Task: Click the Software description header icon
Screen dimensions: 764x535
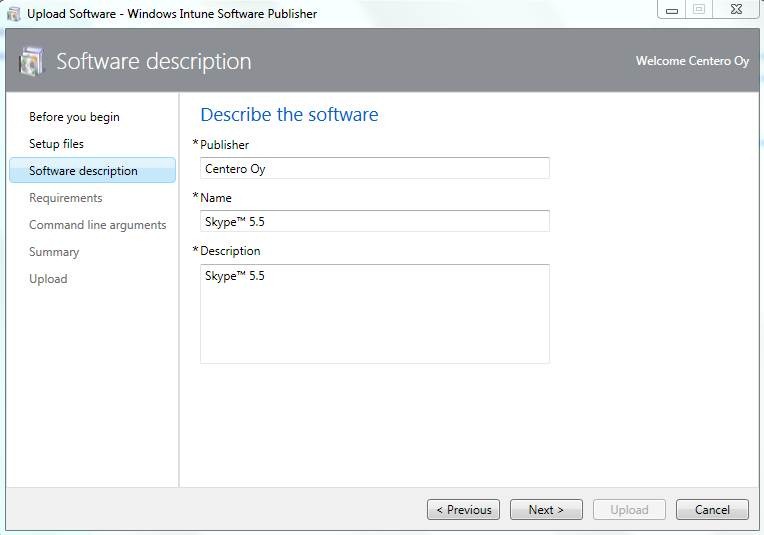Action: point(32,61)
